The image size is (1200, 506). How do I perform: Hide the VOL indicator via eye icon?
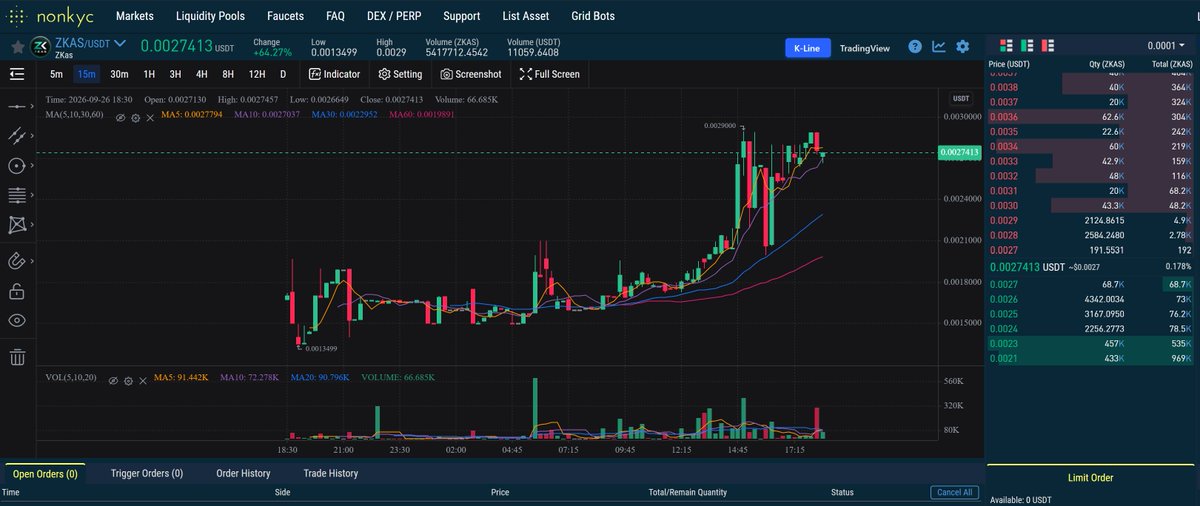[x=113, y=381]
